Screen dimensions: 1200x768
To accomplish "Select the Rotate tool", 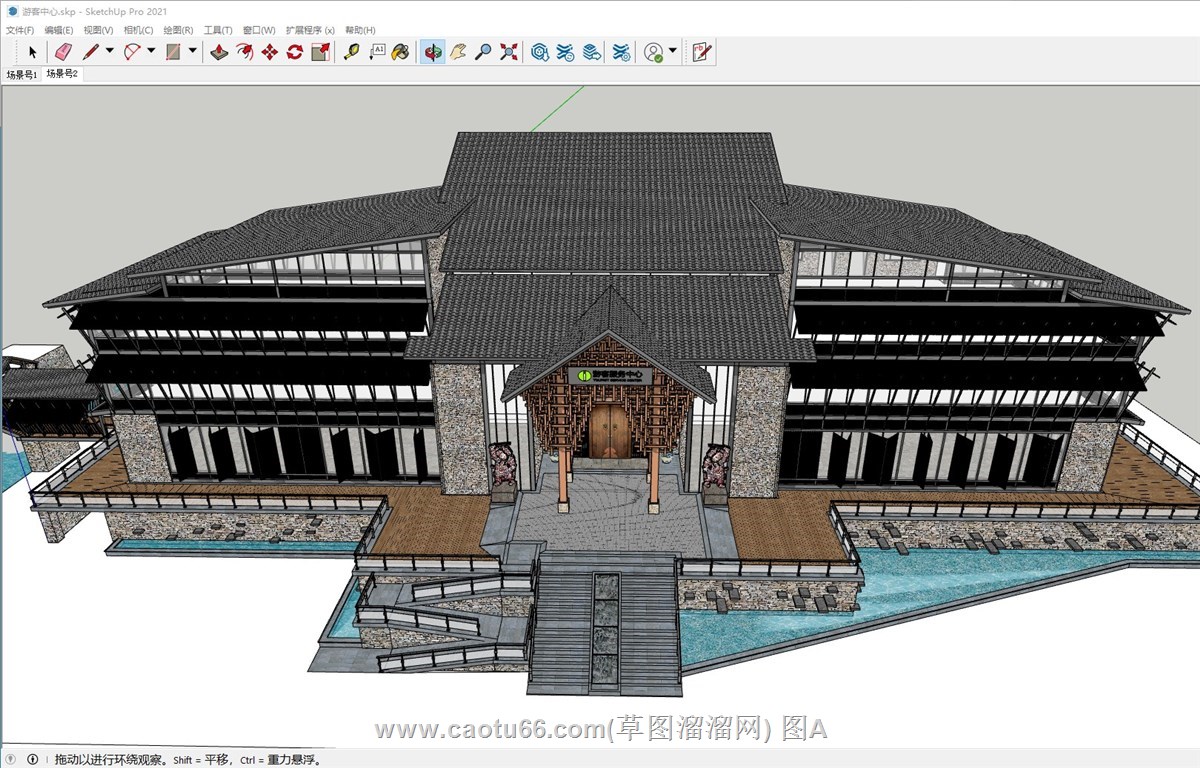I will click(294, 52).
